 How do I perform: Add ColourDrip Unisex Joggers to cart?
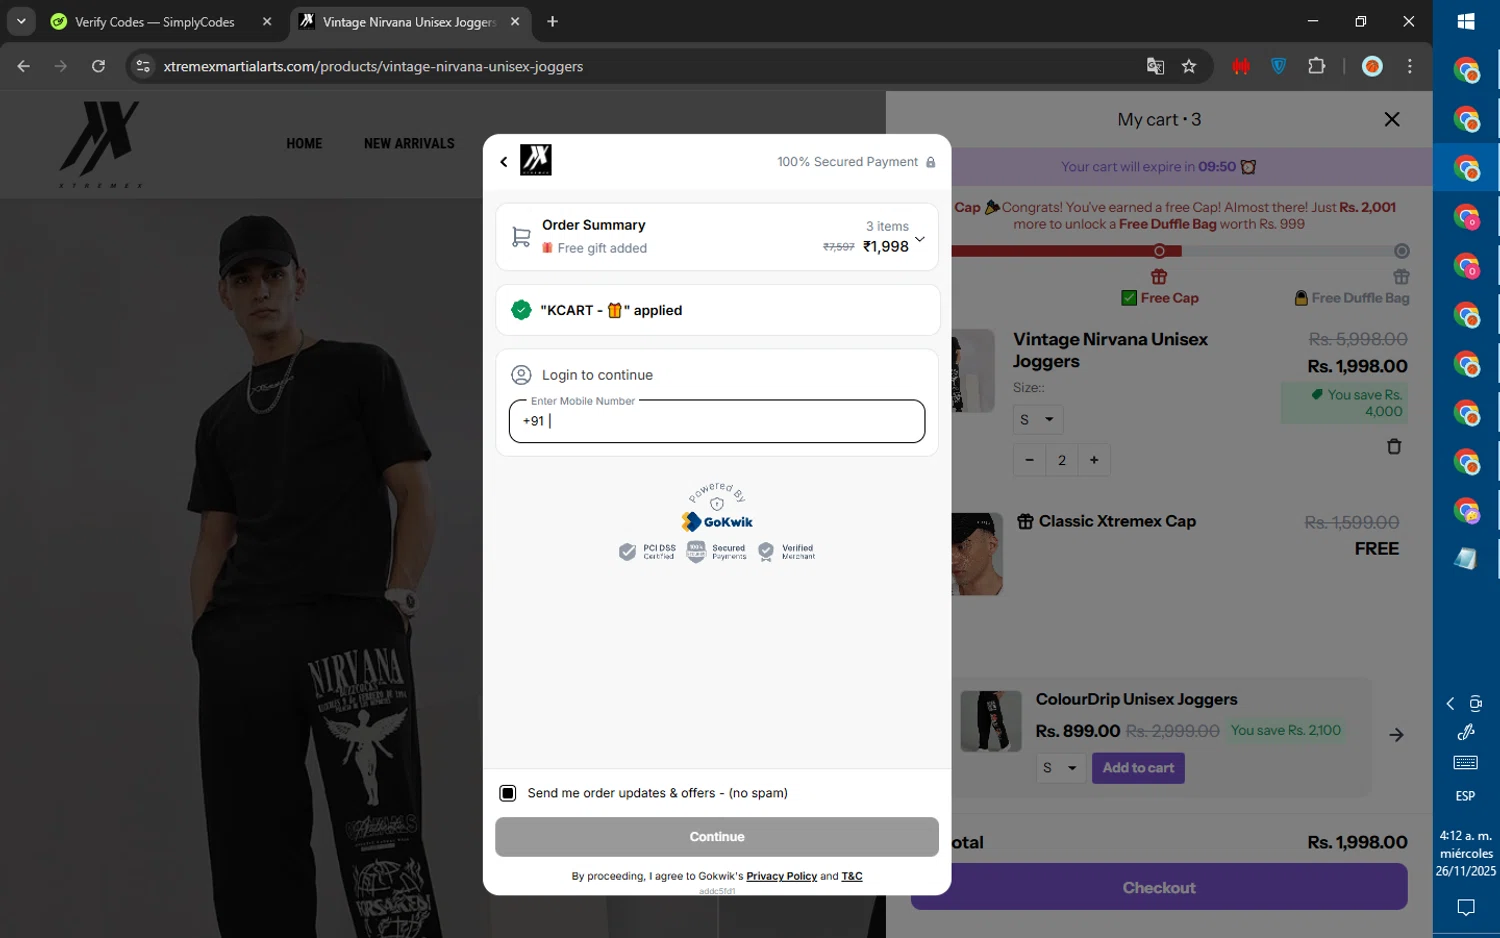[1138, 768]
